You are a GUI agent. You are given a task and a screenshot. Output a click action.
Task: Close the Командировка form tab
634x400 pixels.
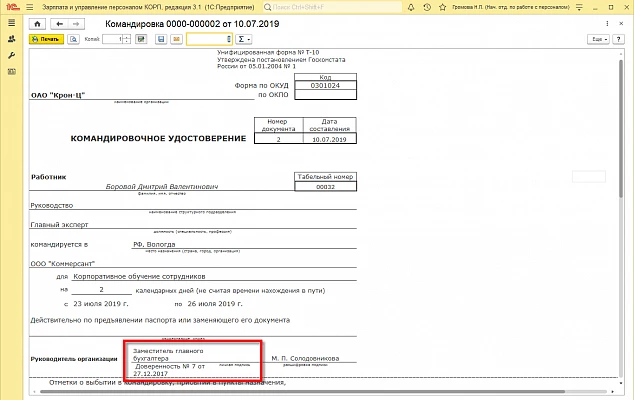pos(621,24)
